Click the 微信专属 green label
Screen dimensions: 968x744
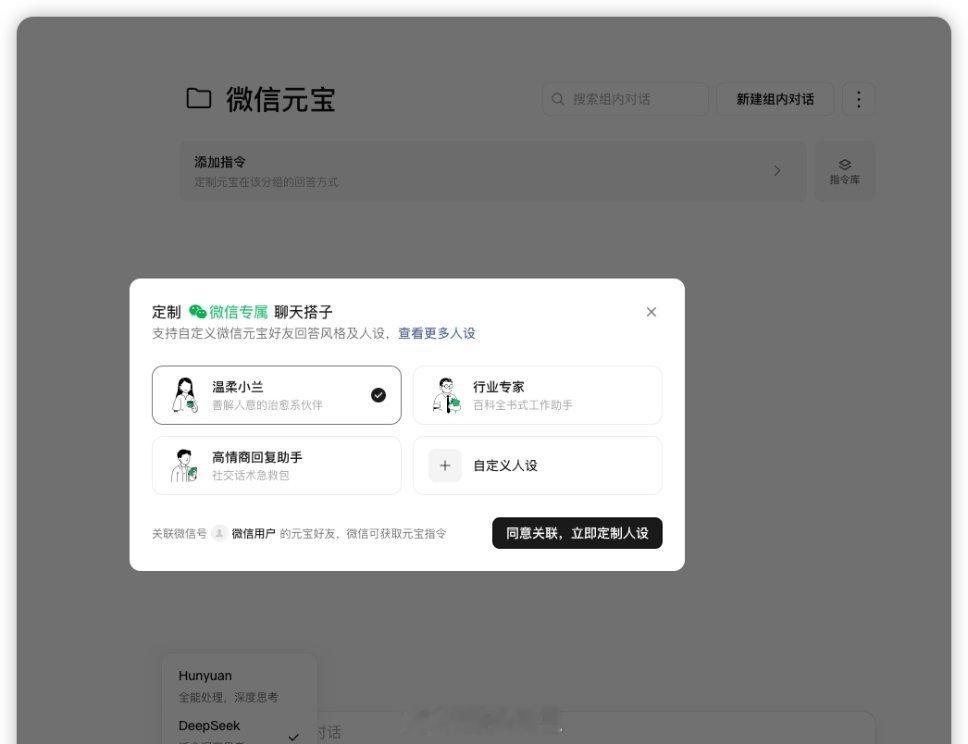pyautogui.click(x=238, y=312)
